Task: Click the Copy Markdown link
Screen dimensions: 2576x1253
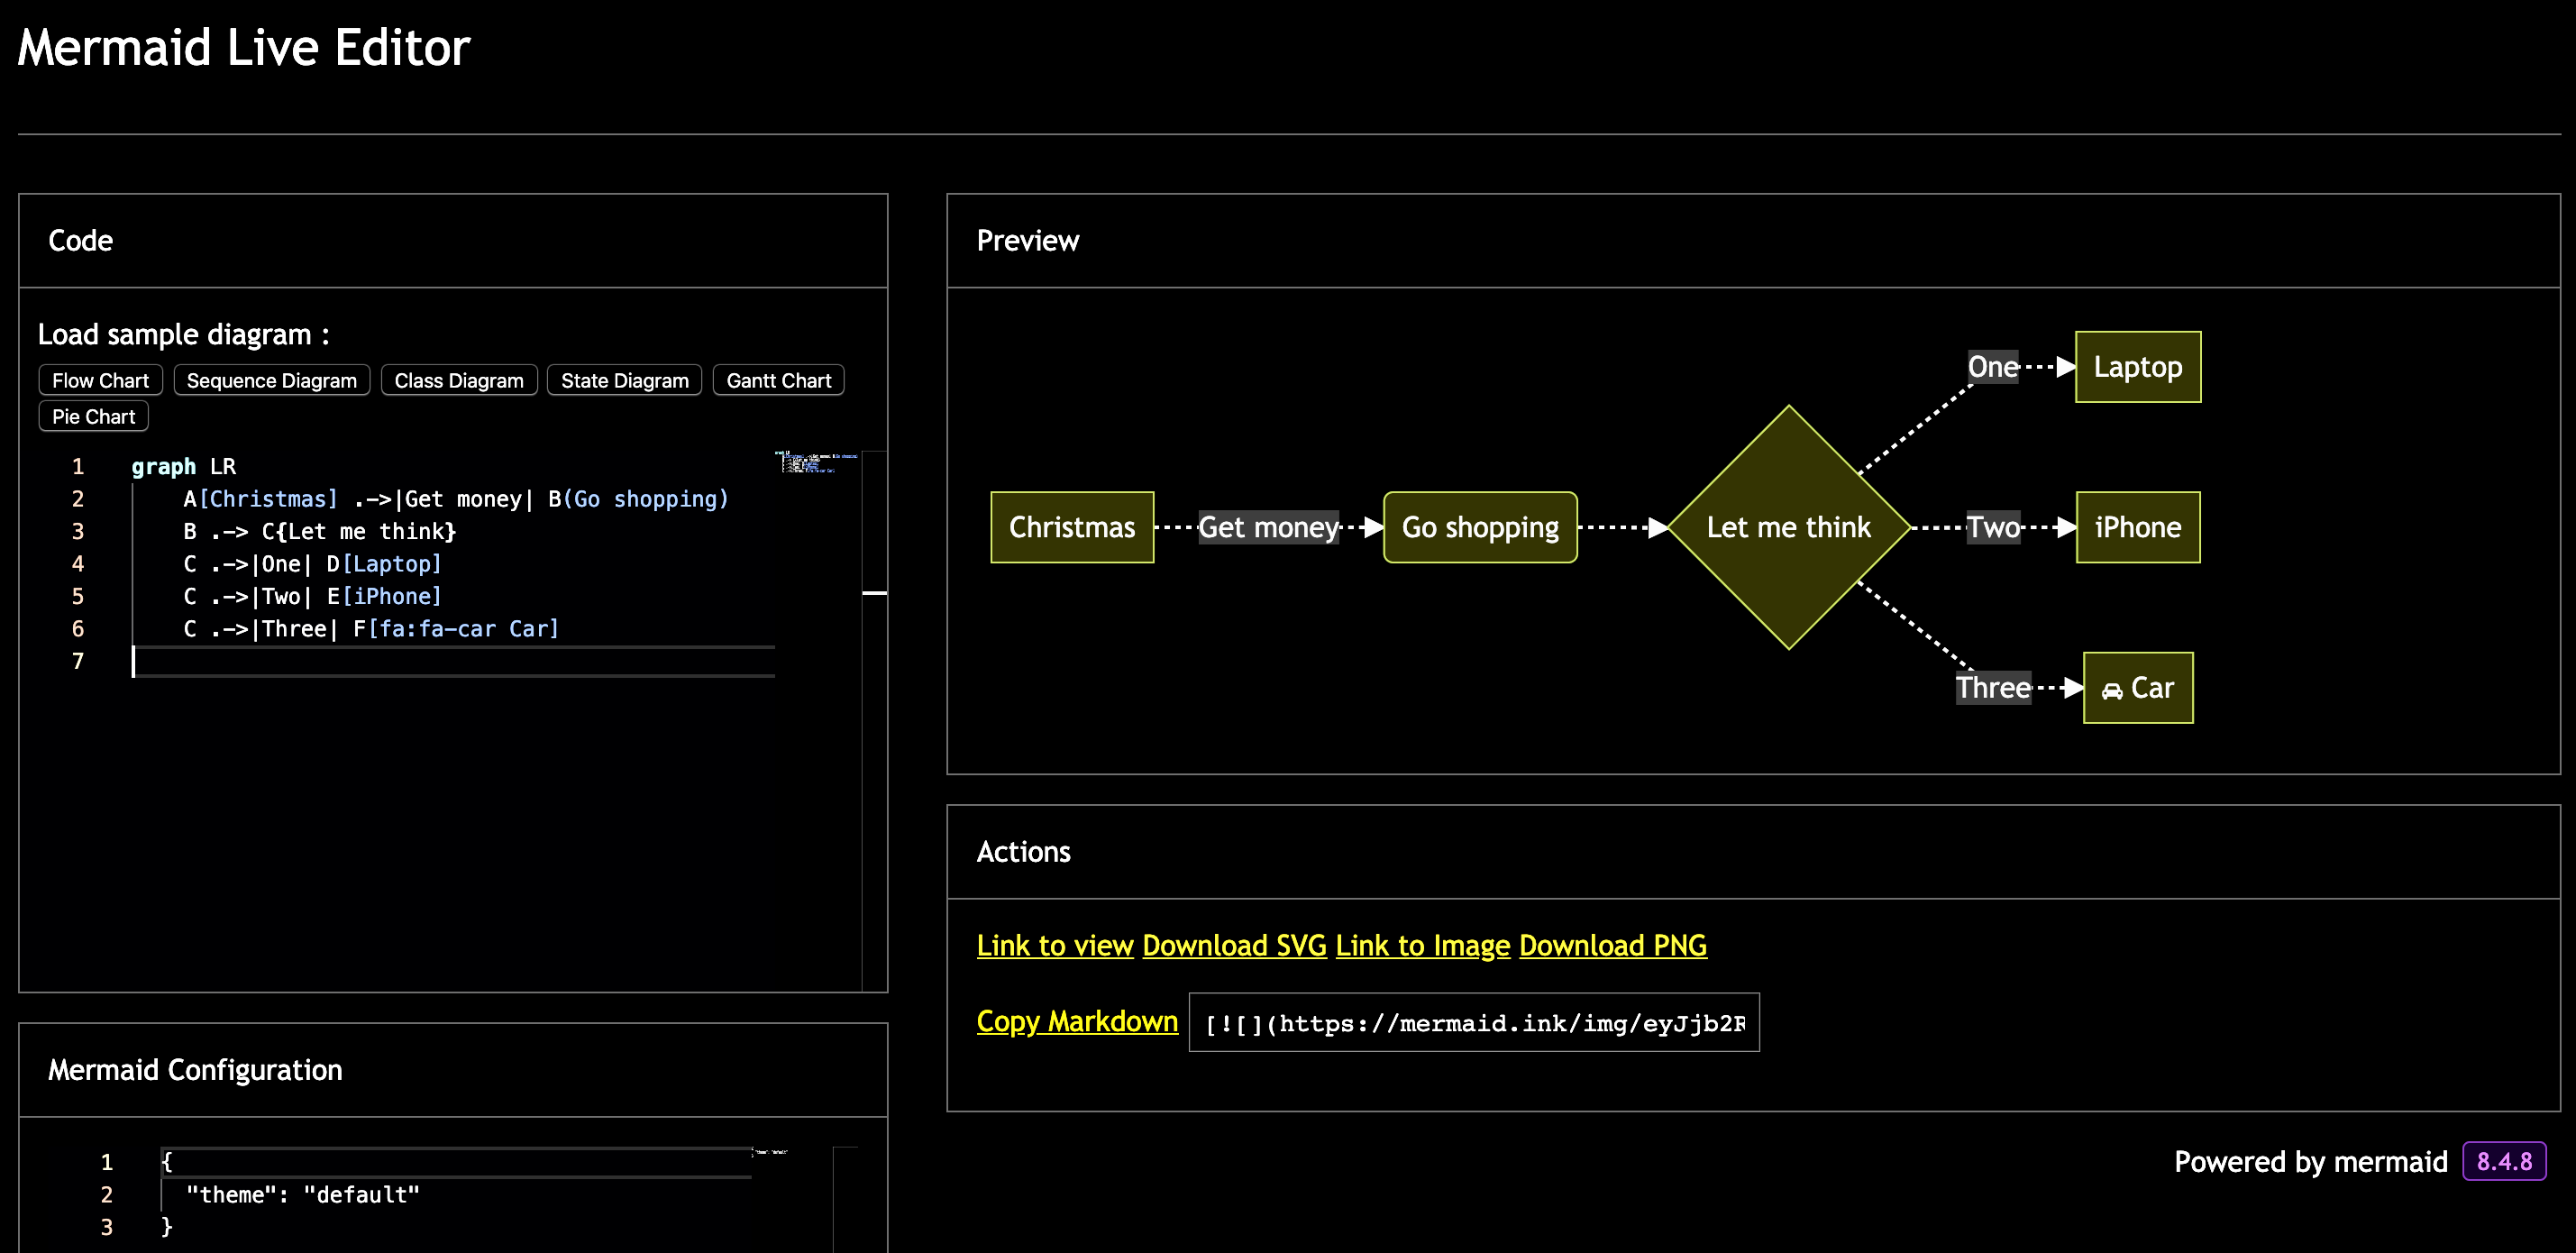Action: (1076, 1021)
